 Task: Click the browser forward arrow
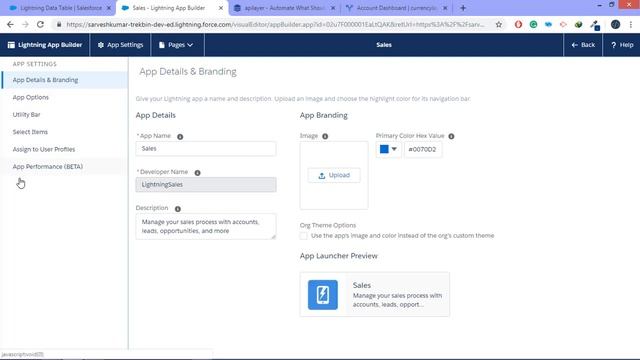25,24
